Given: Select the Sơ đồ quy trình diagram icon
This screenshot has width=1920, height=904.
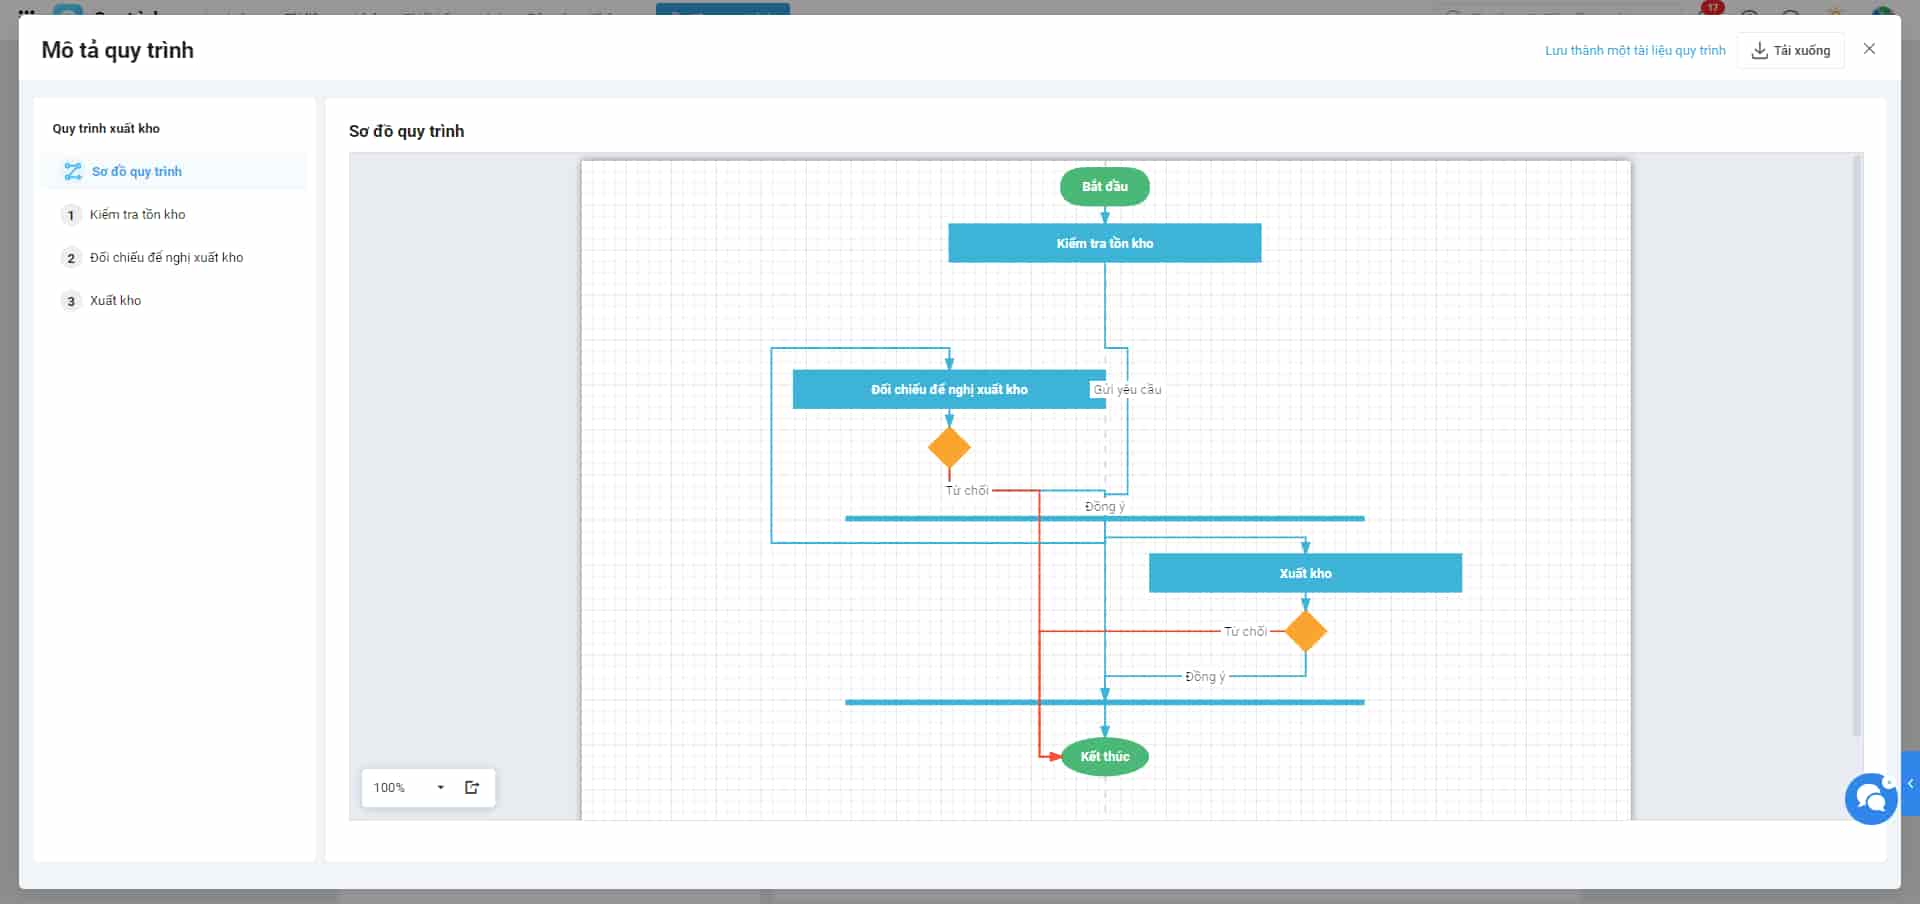Looking at the screenshot, I should (x=73, y=171).
